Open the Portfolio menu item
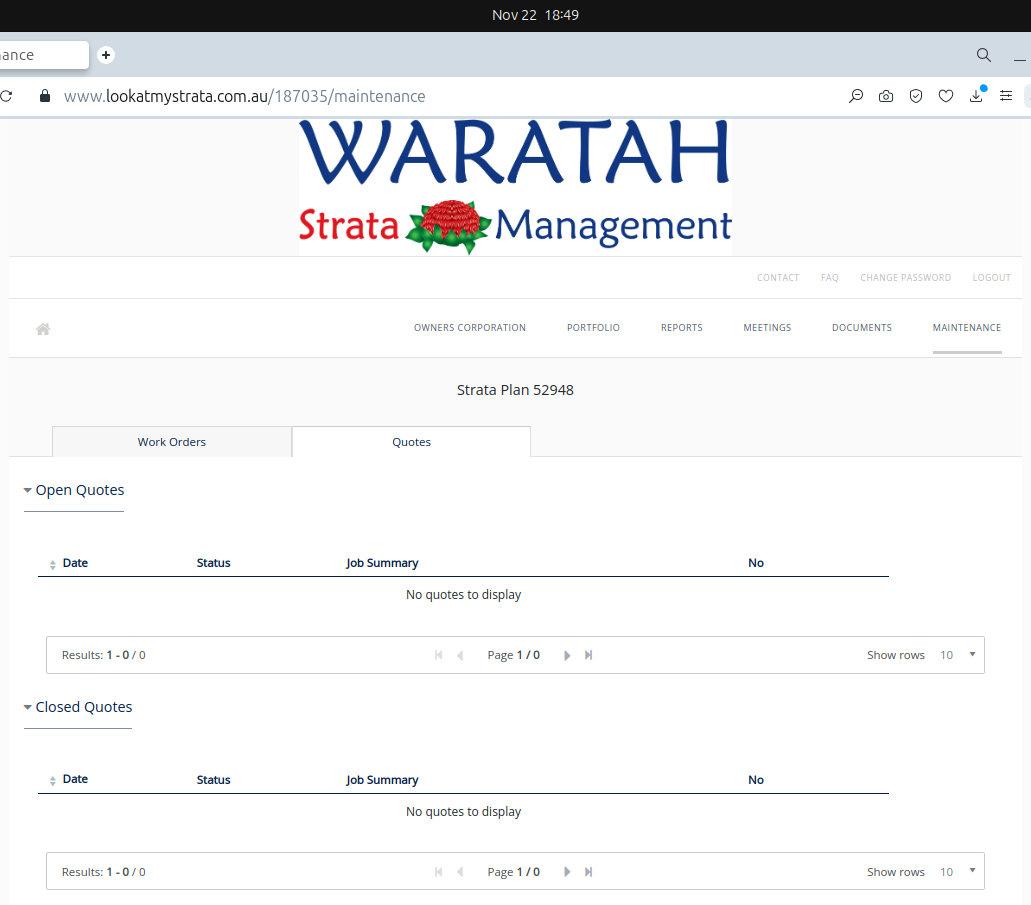Image resolution: width=1031 pixels, height=905 pixels. click(593, 328)
